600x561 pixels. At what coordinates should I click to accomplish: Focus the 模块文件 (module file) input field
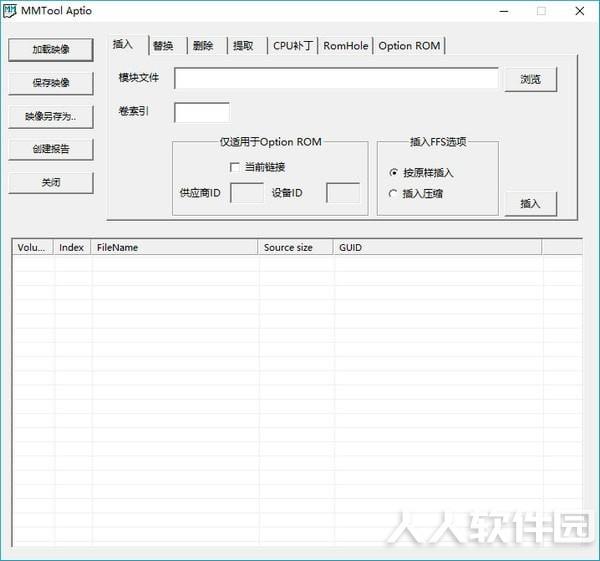[336, 78]
